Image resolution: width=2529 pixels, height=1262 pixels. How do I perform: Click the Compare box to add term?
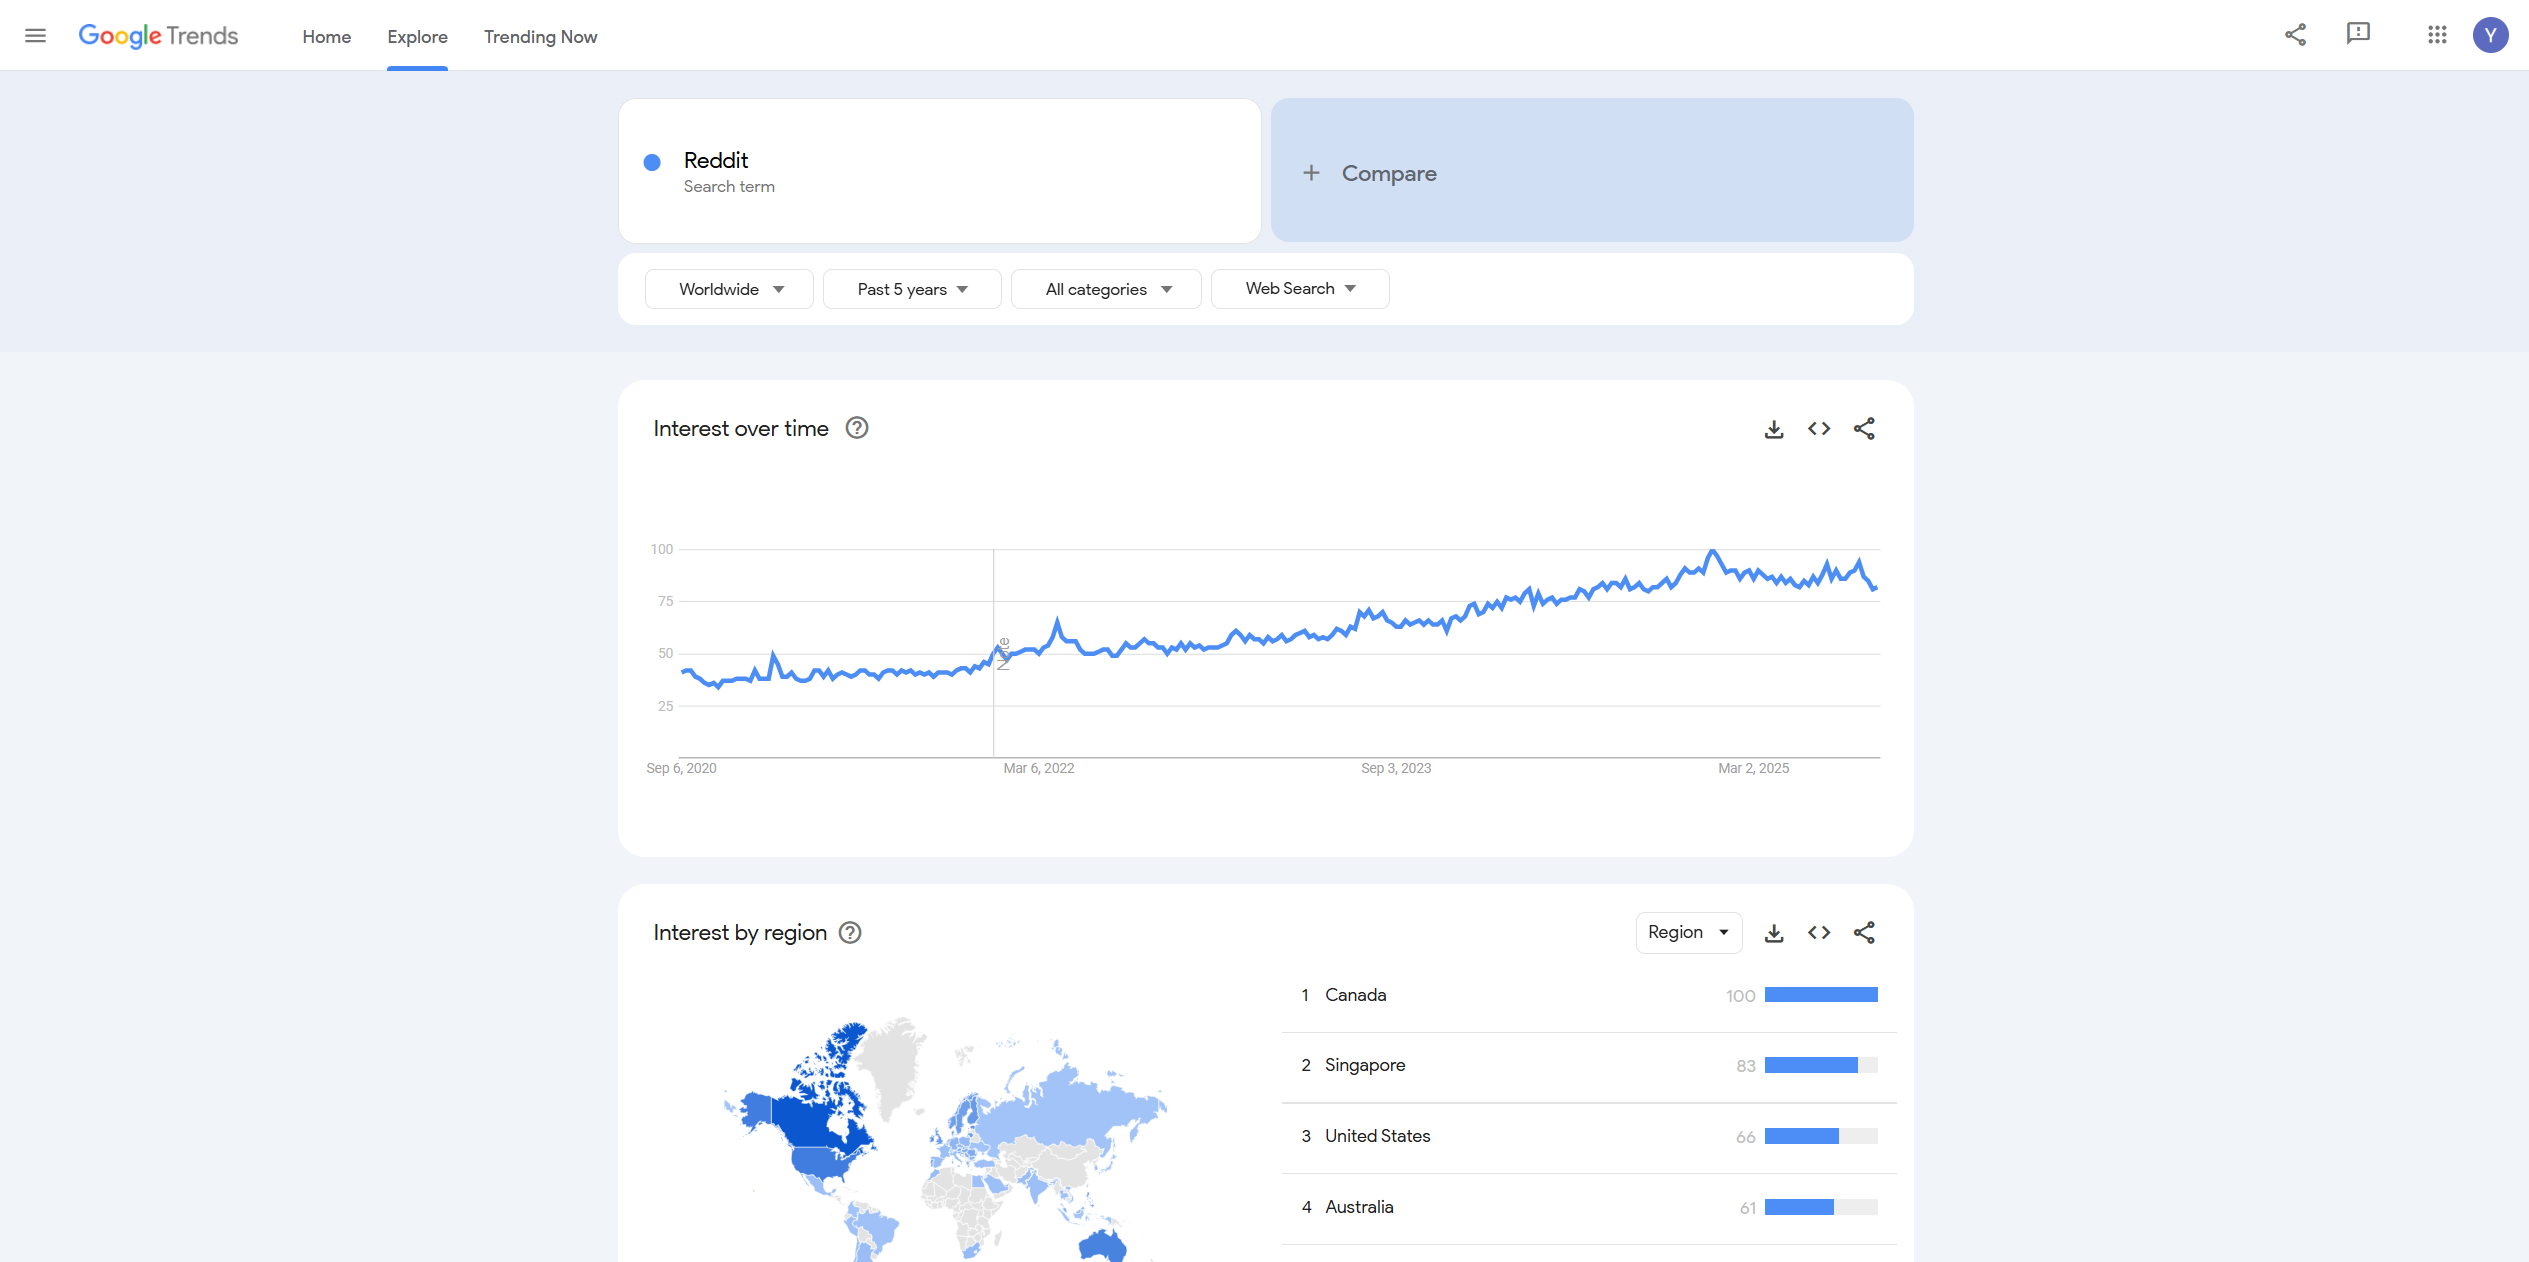coord(1592,170)
